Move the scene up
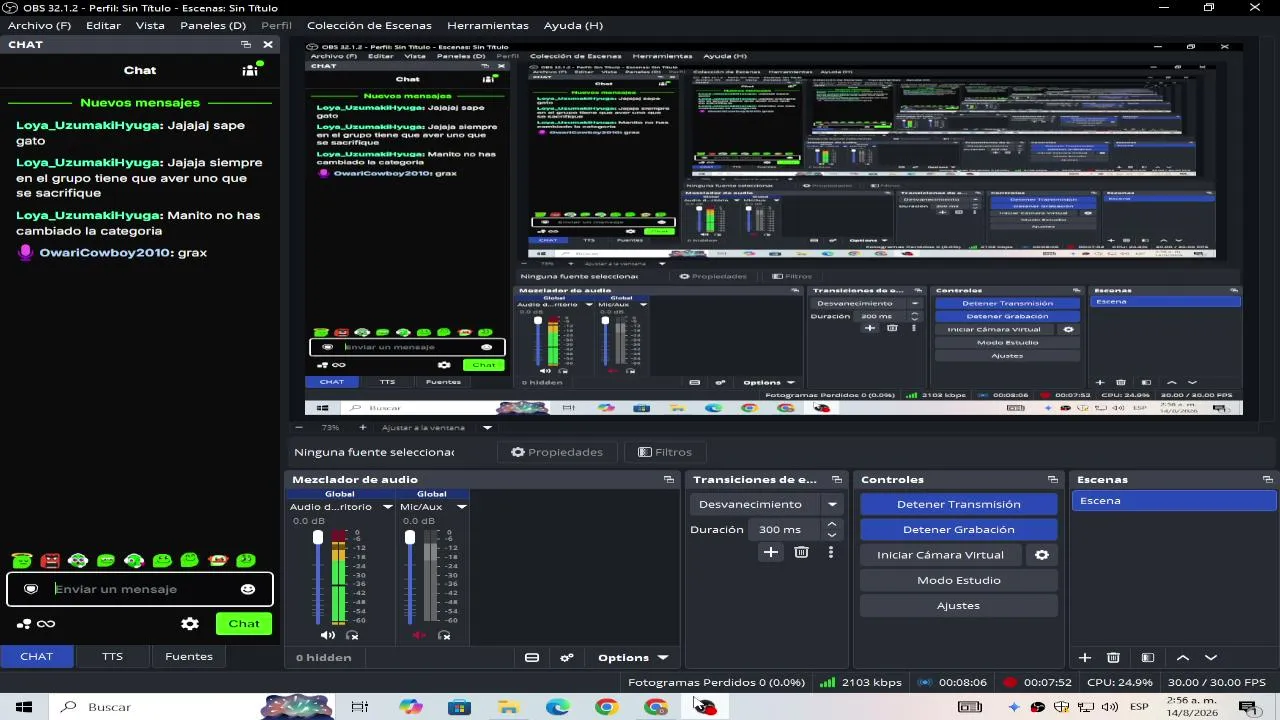The width and height of the screenshot is (1280, 720). pos(1183,657)
